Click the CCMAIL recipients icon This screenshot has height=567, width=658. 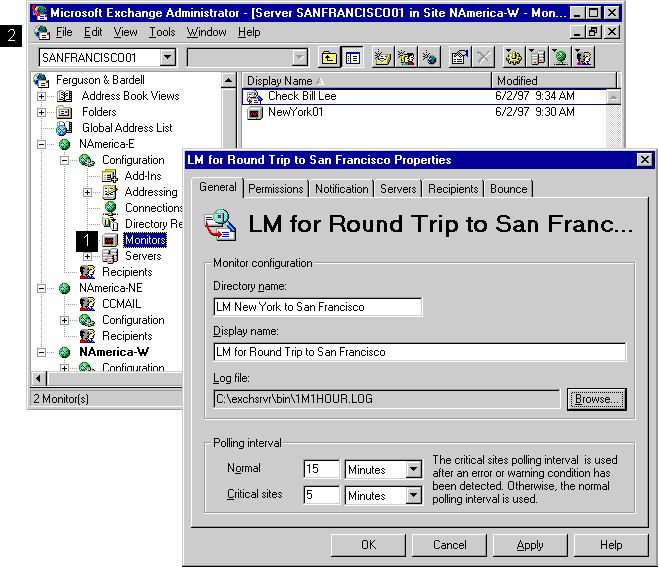87,304
